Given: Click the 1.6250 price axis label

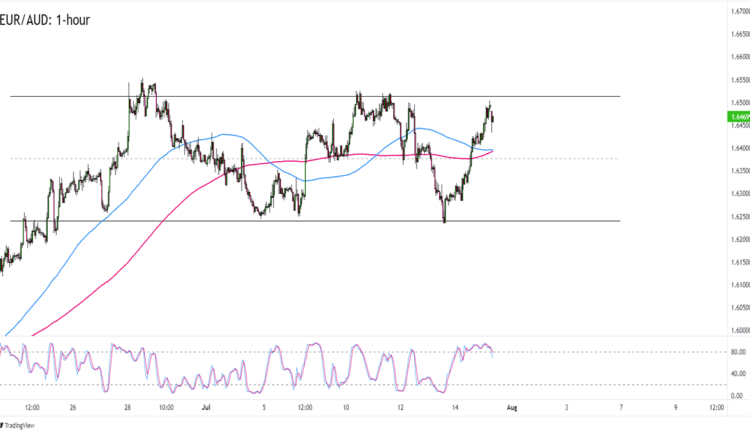Looking at the screenshot, I should click(x=736, y=216).
